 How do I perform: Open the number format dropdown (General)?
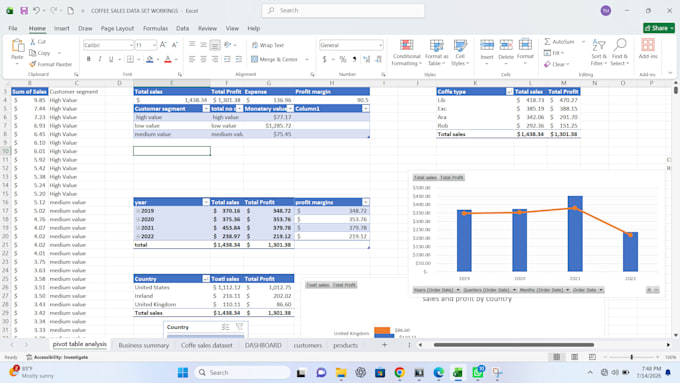click(x=380, y=45)
